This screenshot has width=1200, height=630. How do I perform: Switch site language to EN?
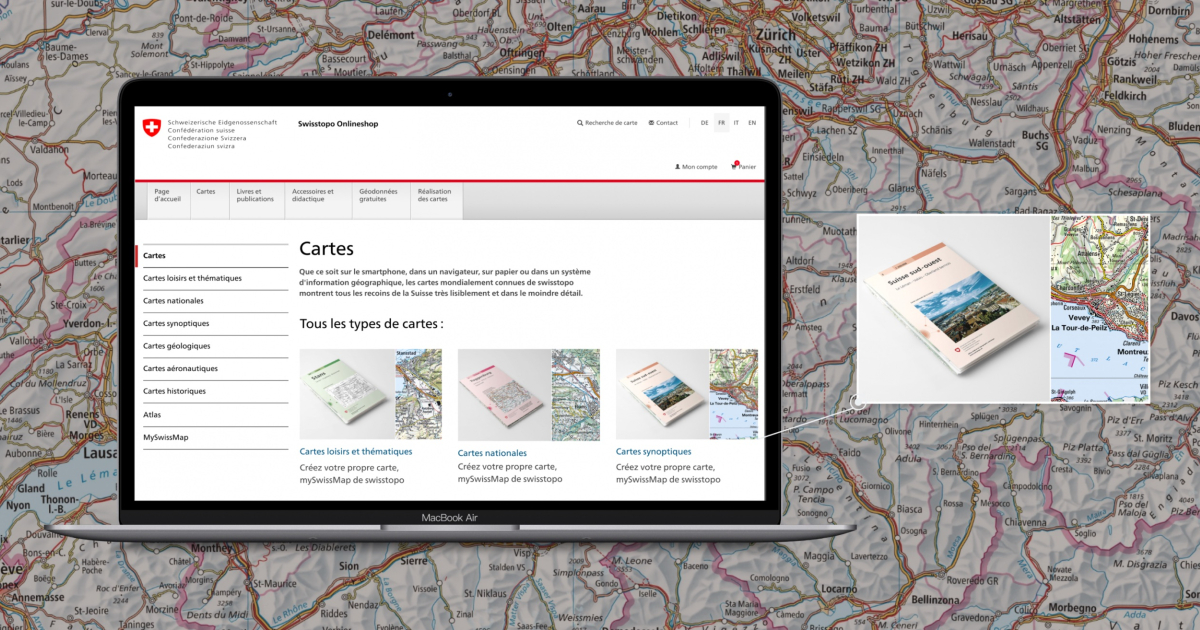[752, 122]
